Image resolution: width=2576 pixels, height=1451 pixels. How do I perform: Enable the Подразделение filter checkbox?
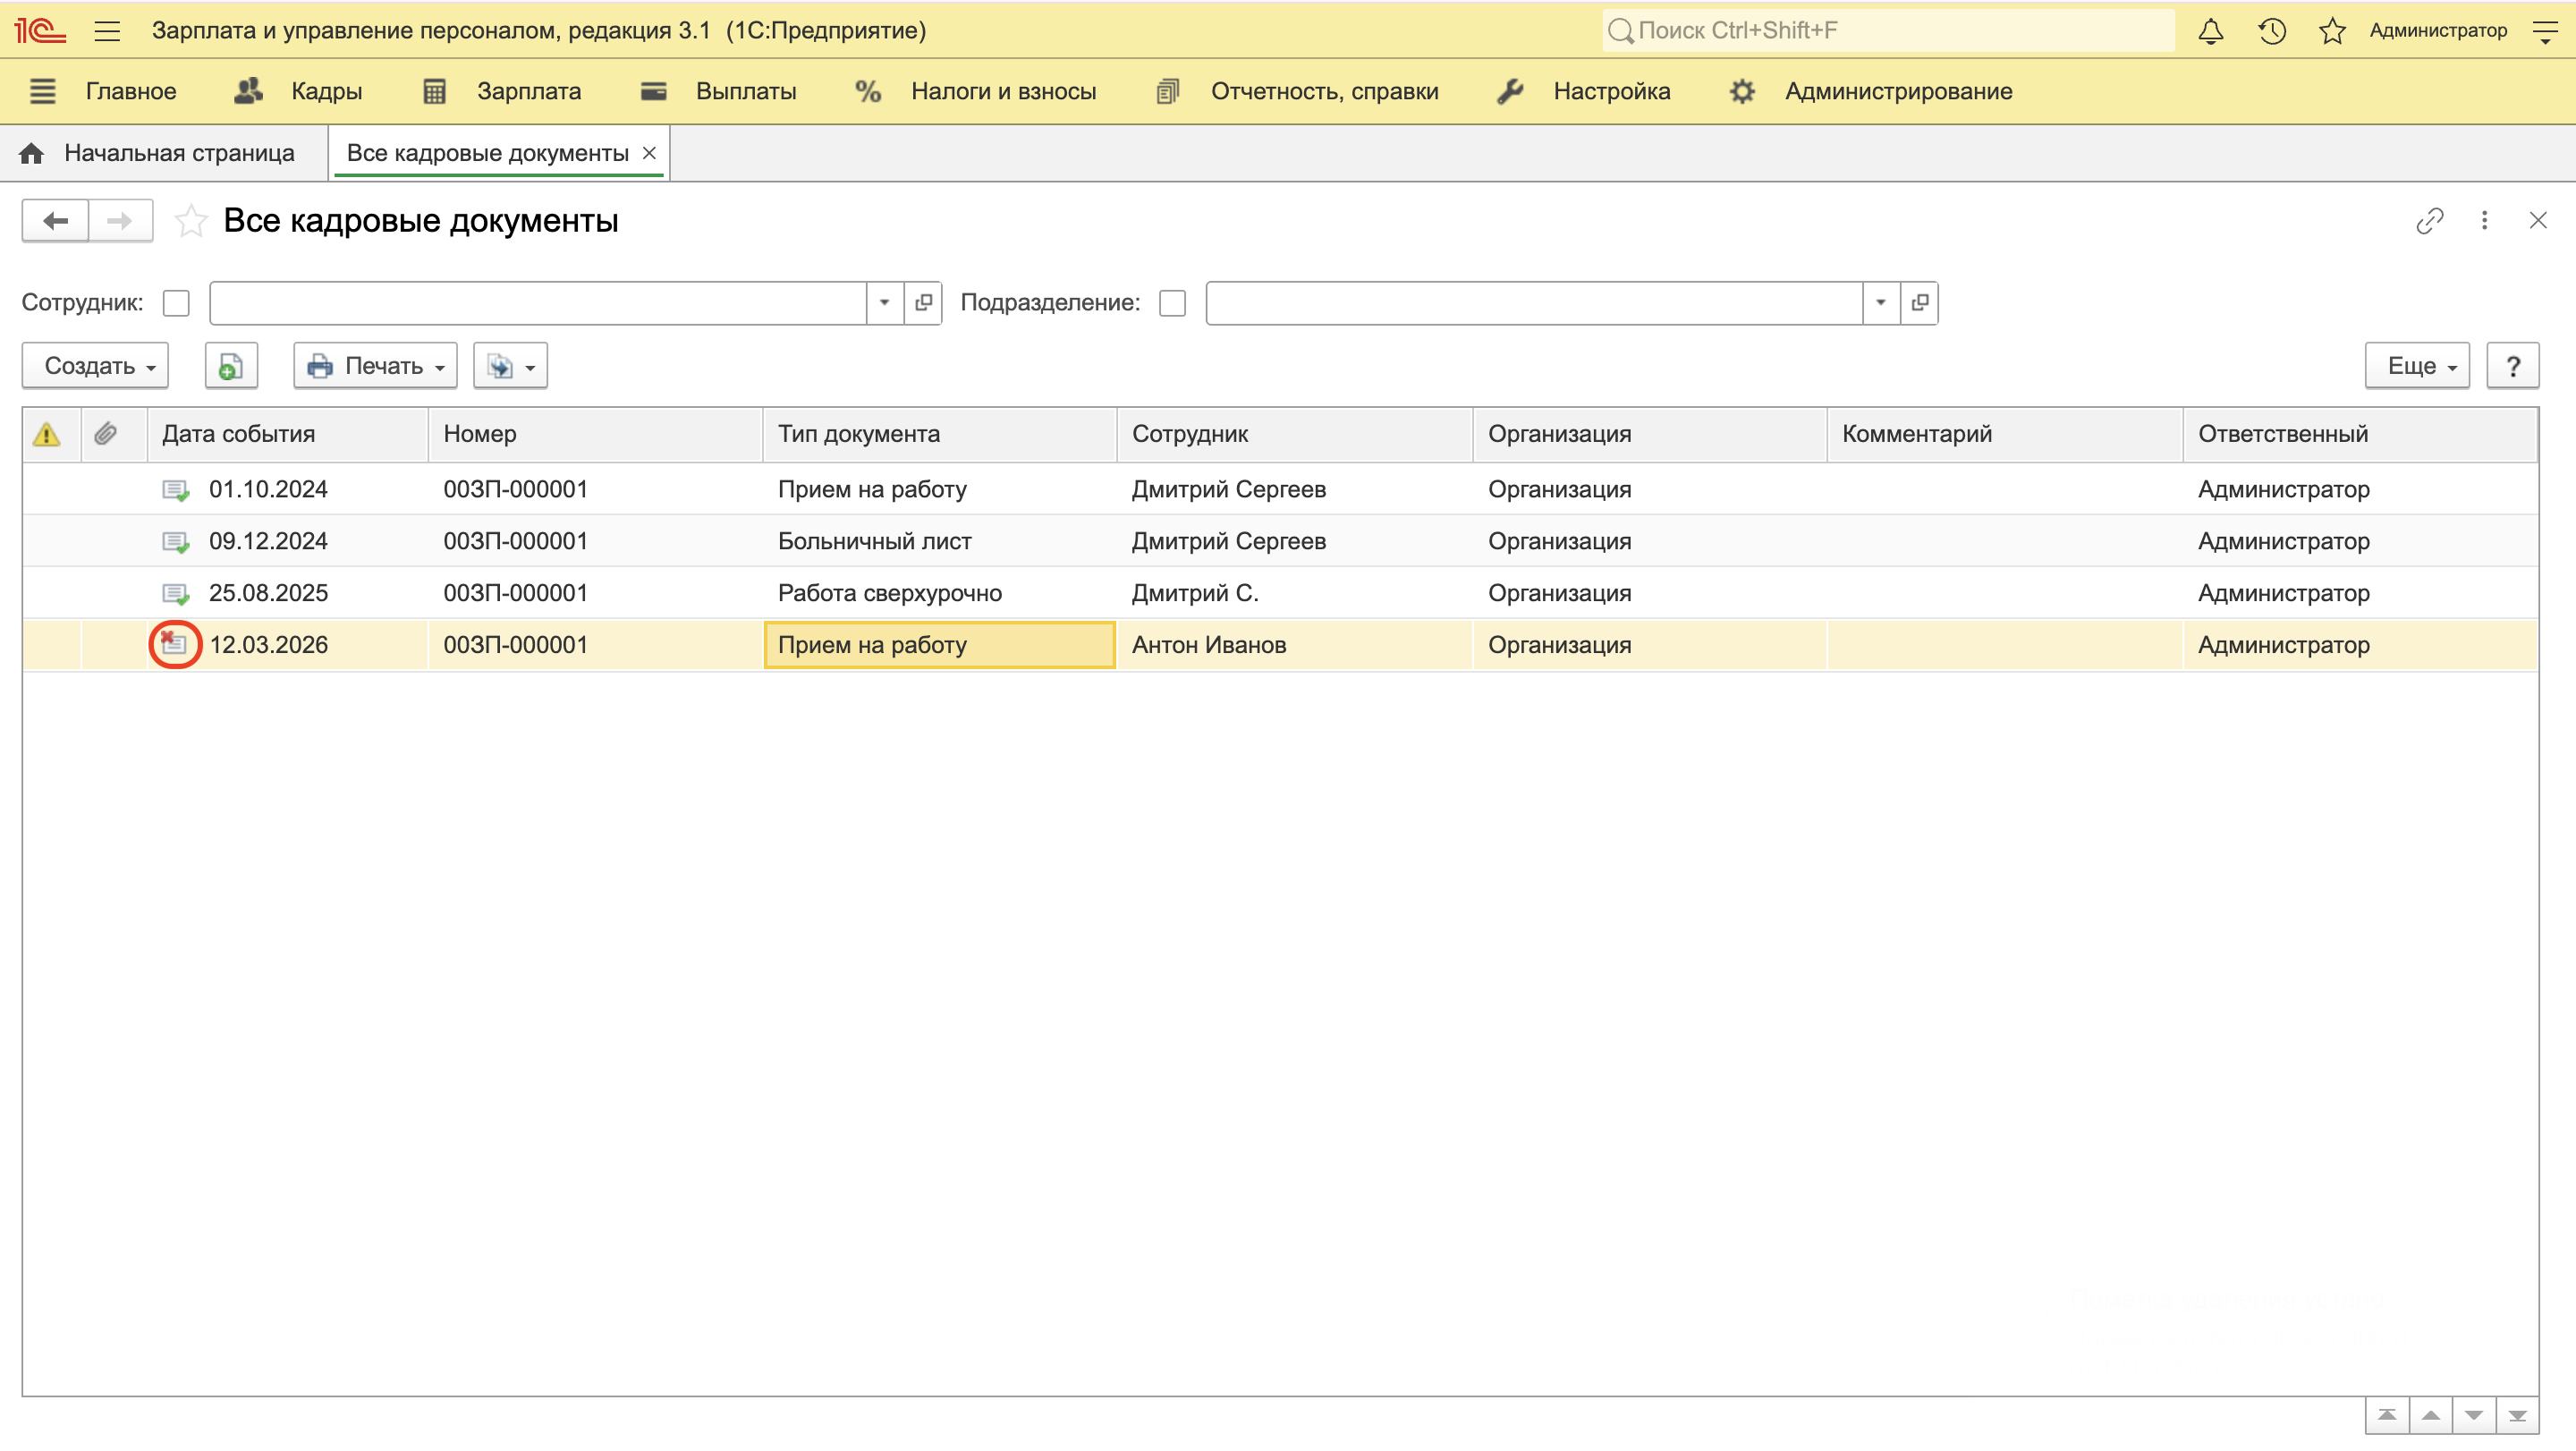(x=1172, y=303)
